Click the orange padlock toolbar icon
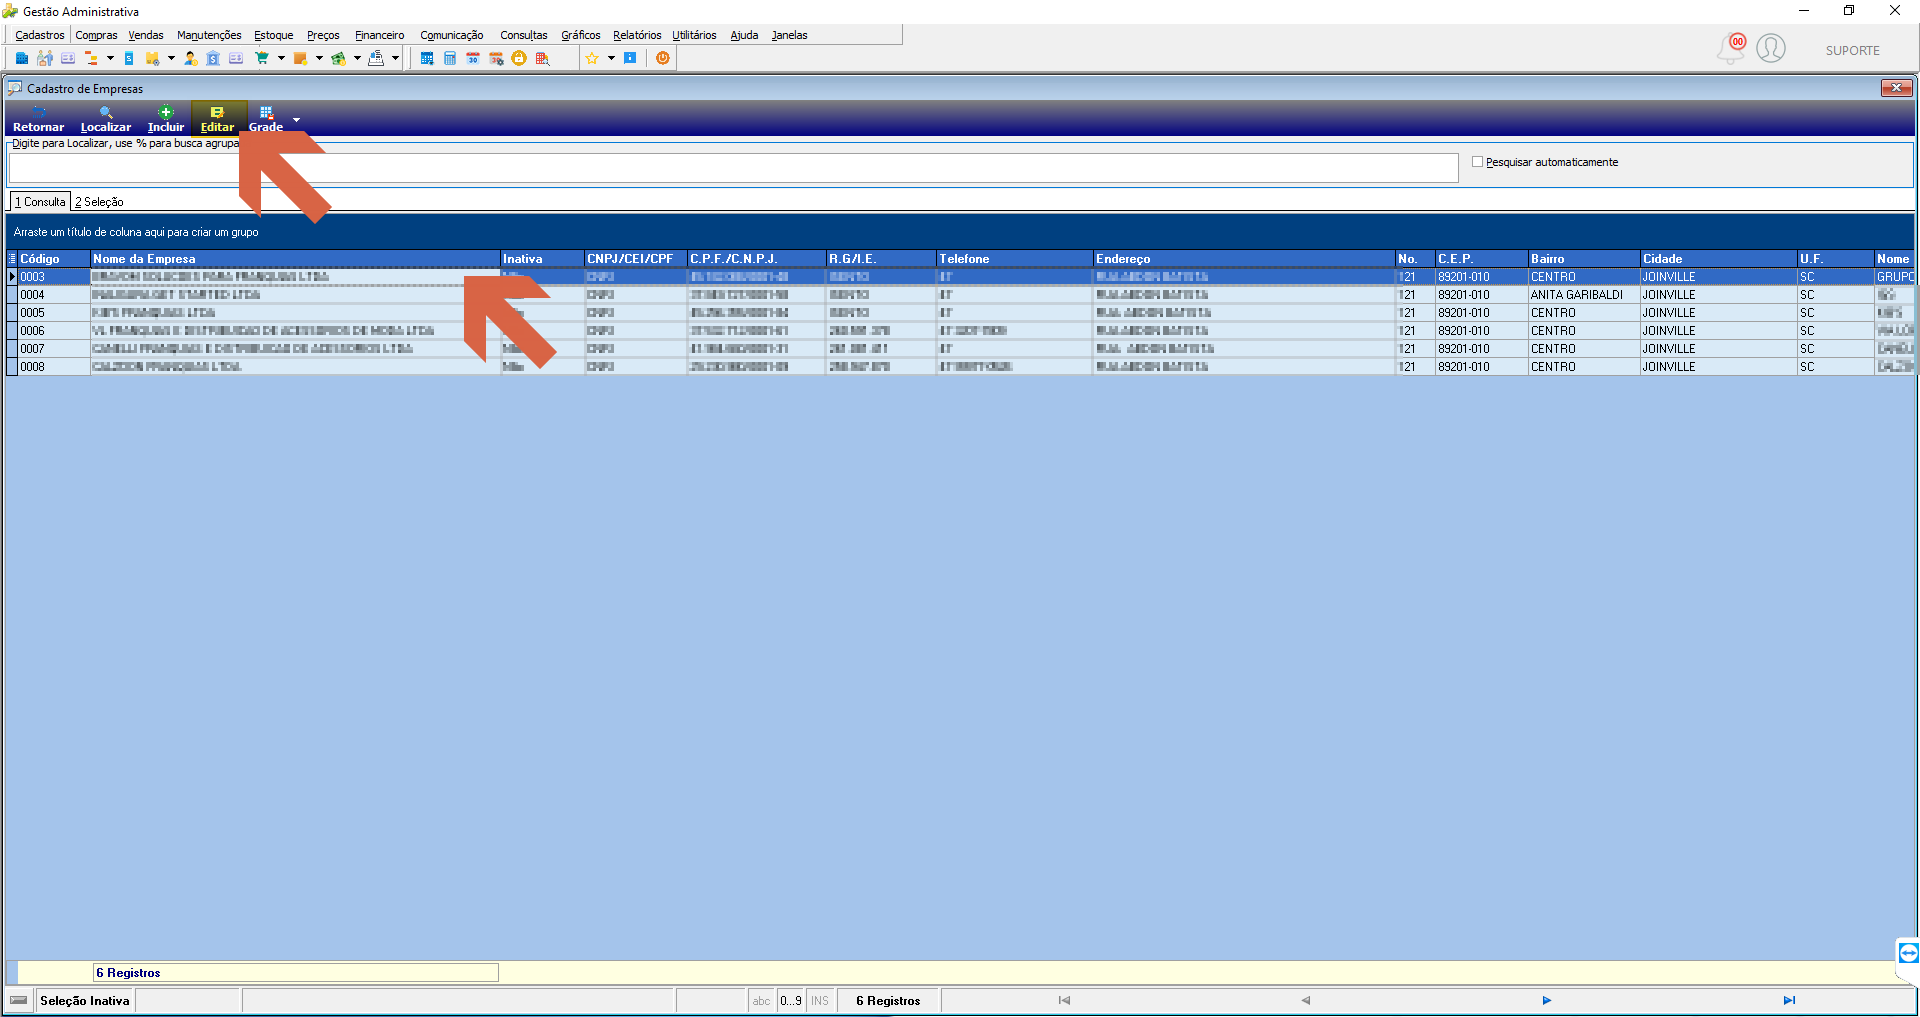 (519, 59)
